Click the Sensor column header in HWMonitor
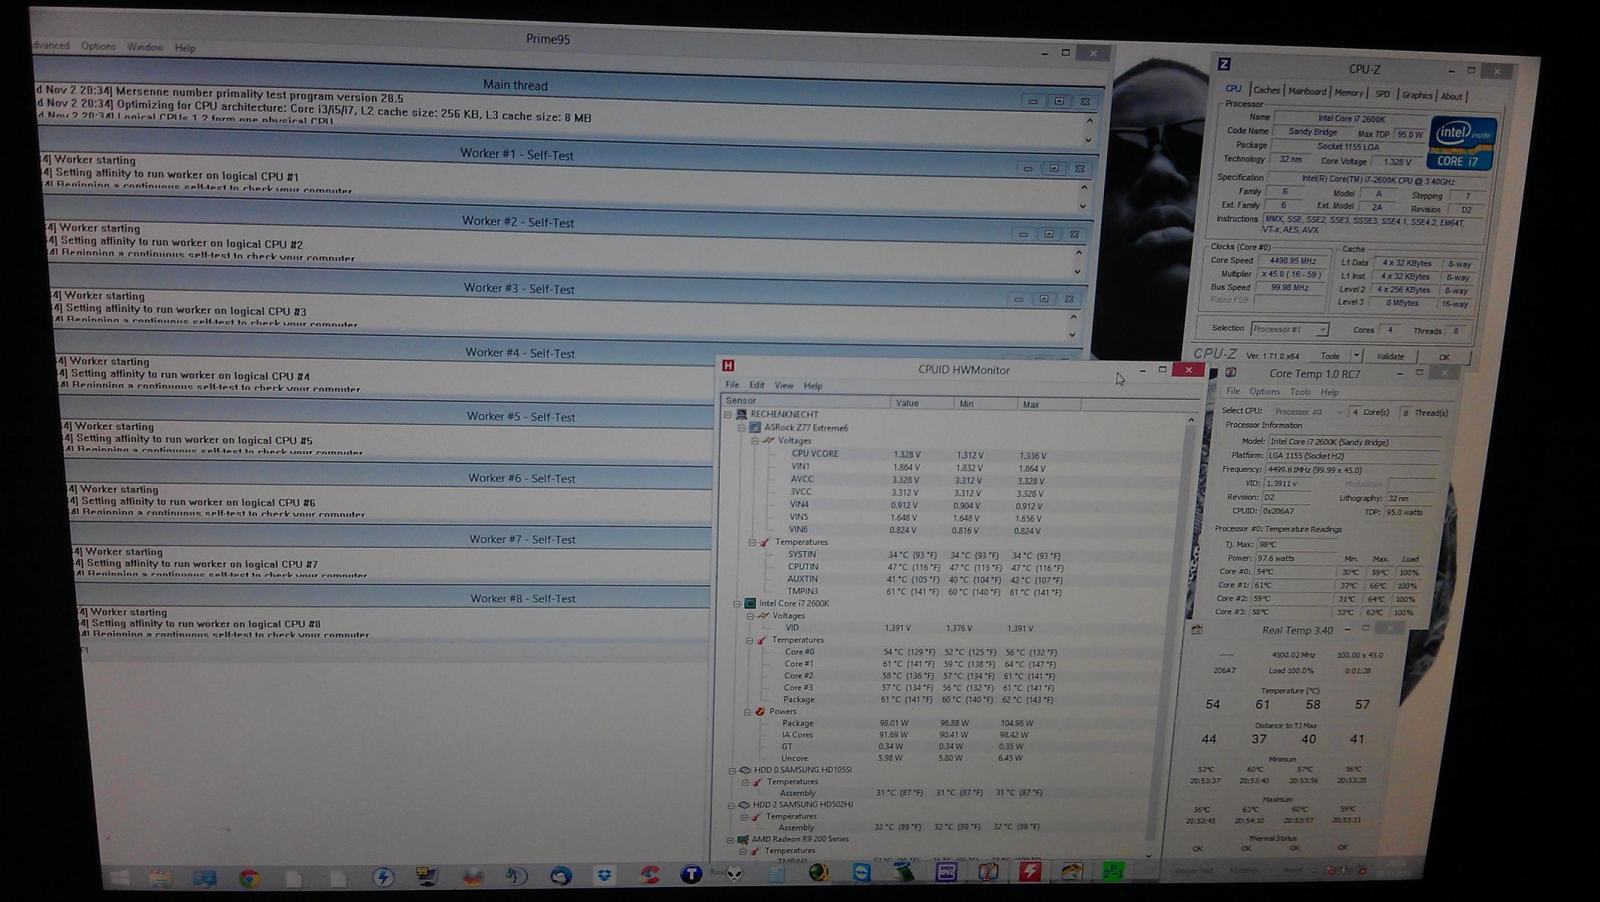This screenshot has width=1600, height=902. (x=804, y=401)
